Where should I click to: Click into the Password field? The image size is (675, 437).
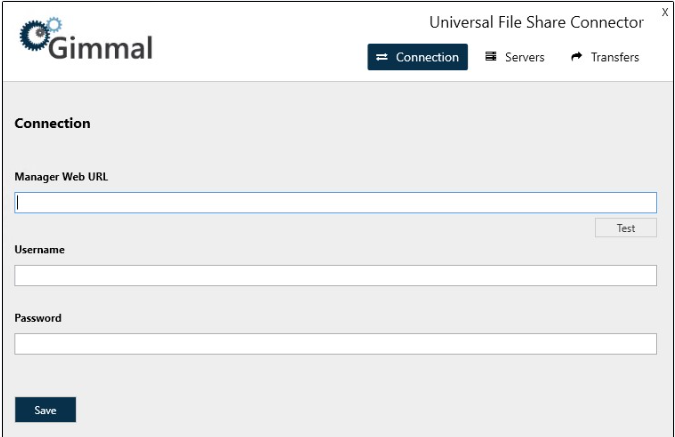coord(335,344)
